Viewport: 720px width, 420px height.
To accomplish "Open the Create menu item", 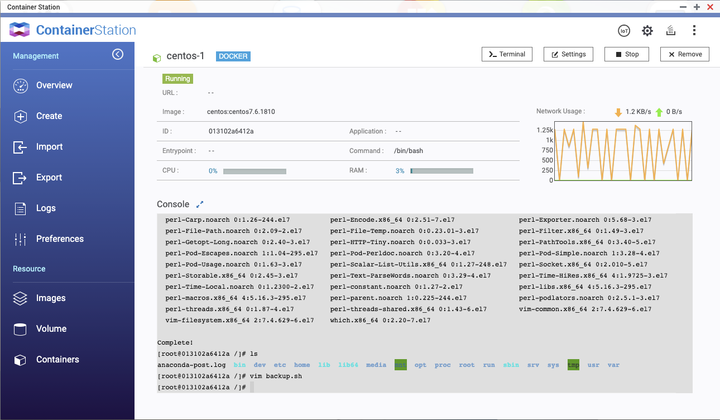I will [49, 116].
